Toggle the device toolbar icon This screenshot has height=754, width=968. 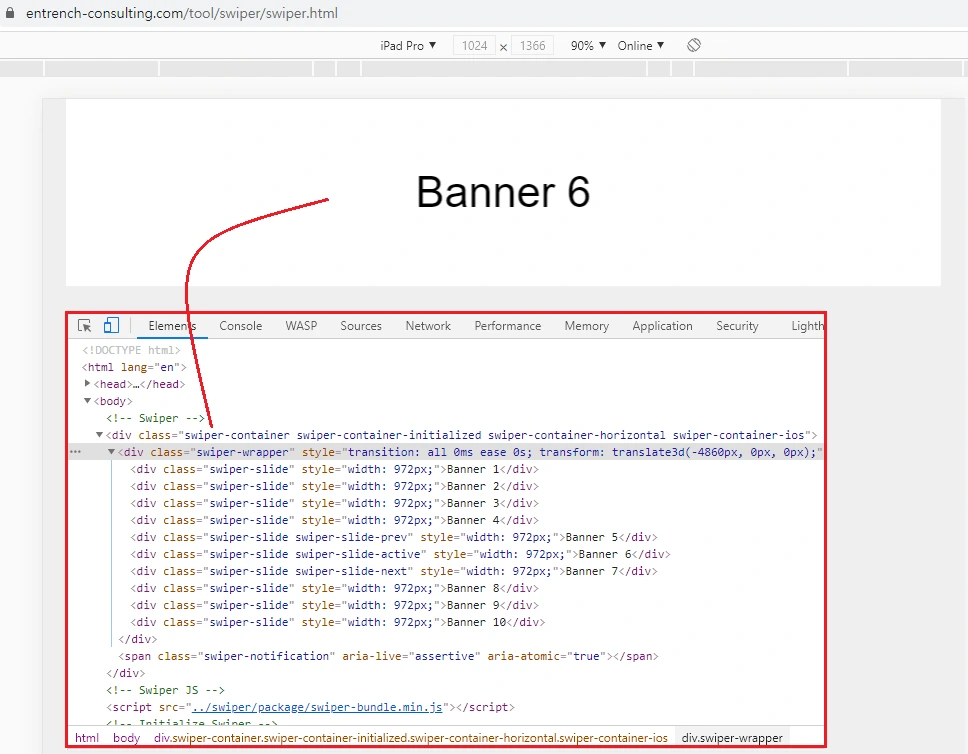click(111, 325)
